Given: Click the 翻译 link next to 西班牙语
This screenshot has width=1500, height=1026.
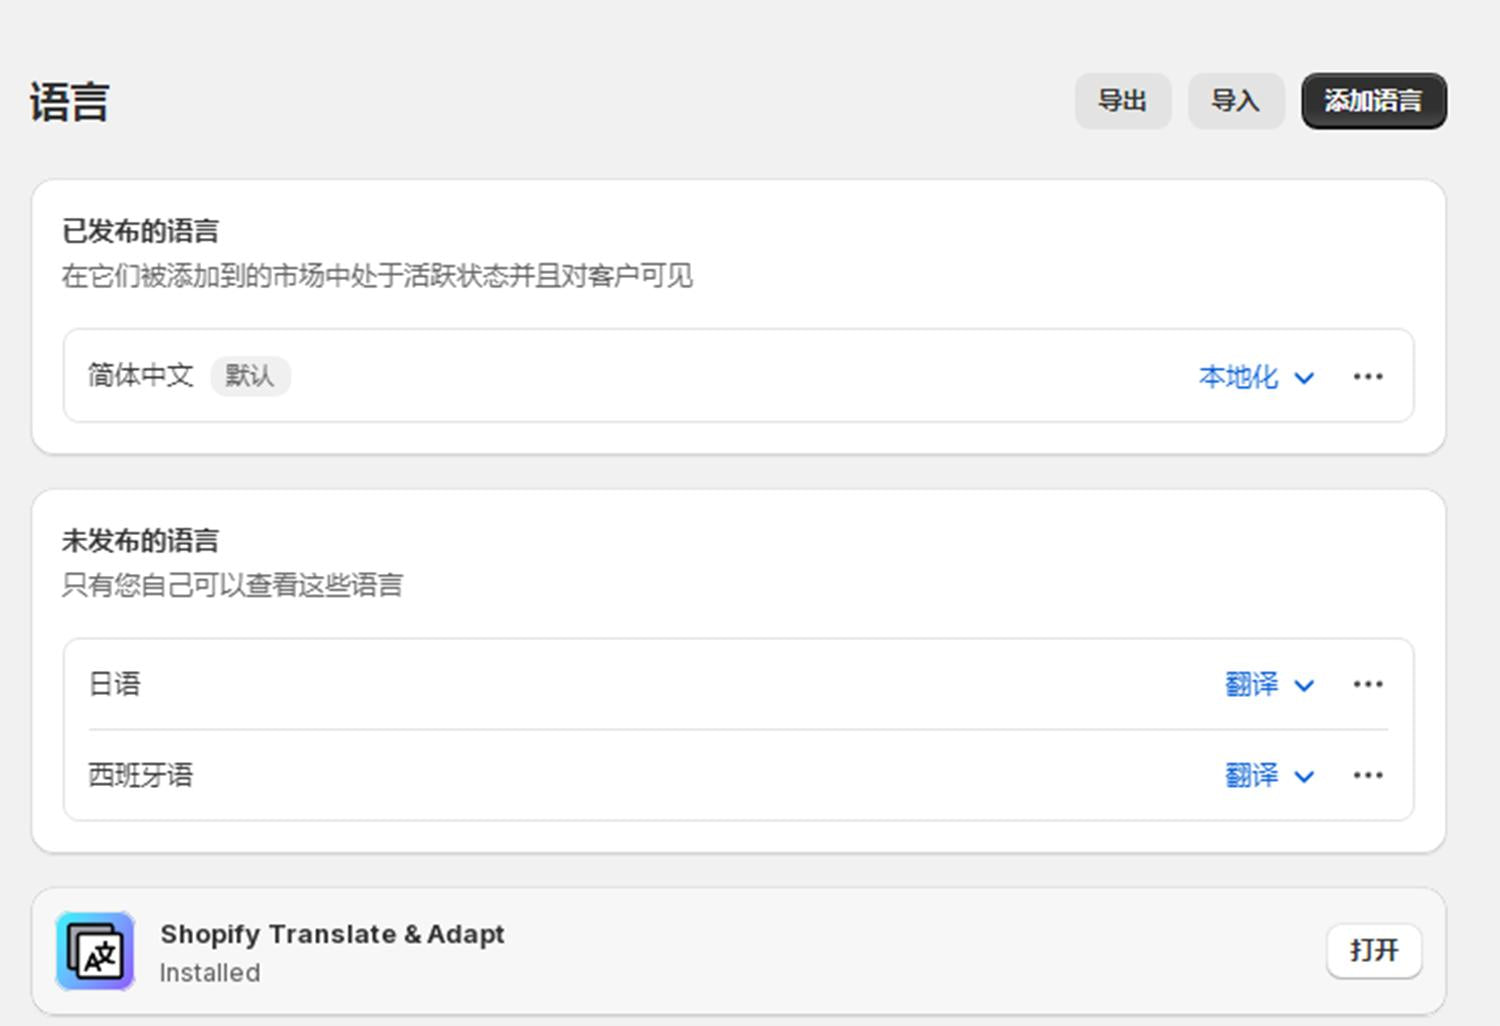Looking at the screenshot, I should (x=1251, y=776).
